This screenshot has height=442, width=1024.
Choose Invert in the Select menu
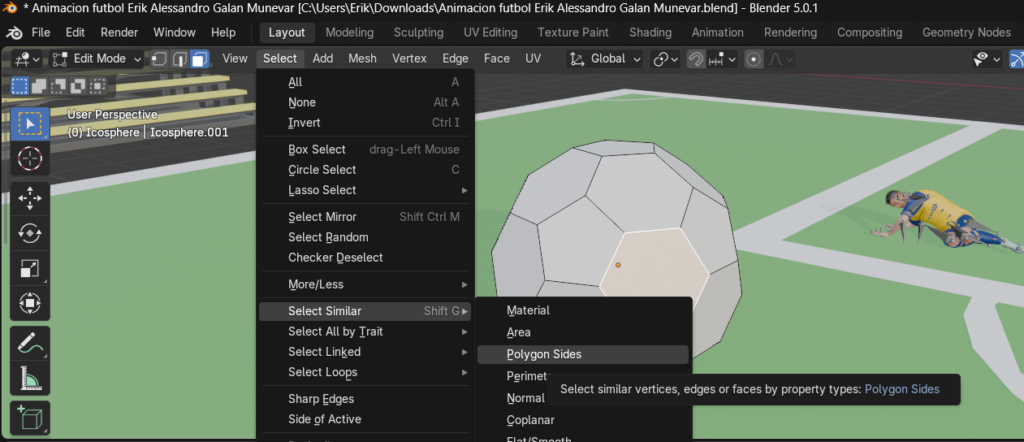coord(366,123)
